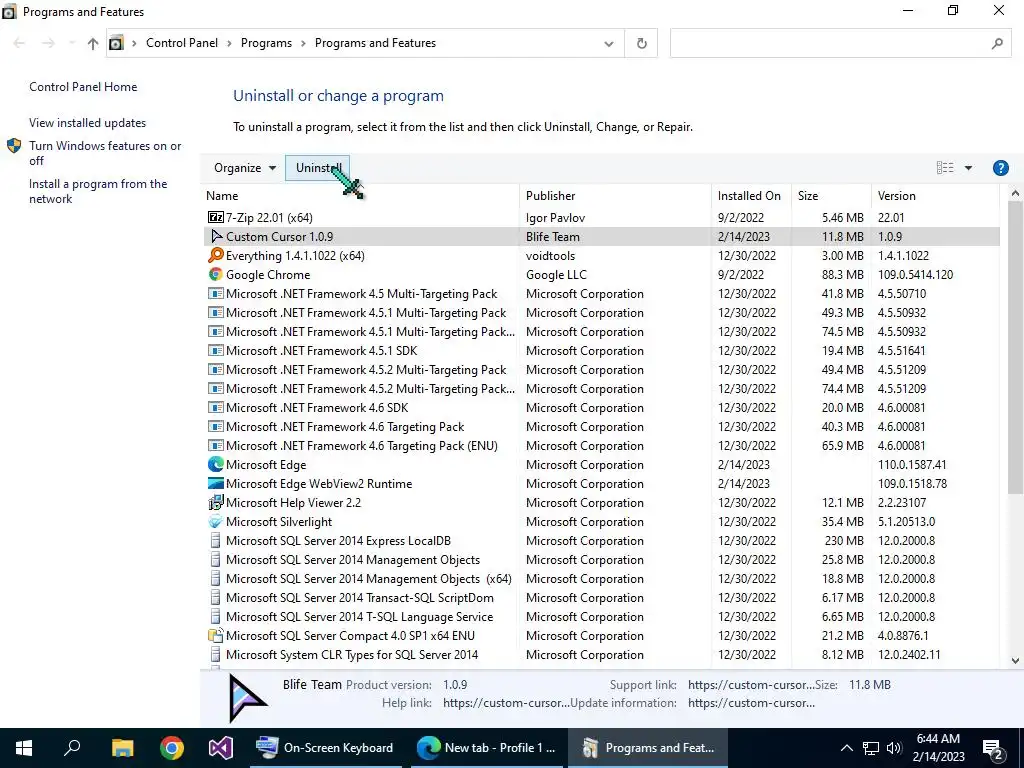Click the Custom Cursor row icon
The height and width of the screenshot is (768, 1024).
[x=216, y=236]
